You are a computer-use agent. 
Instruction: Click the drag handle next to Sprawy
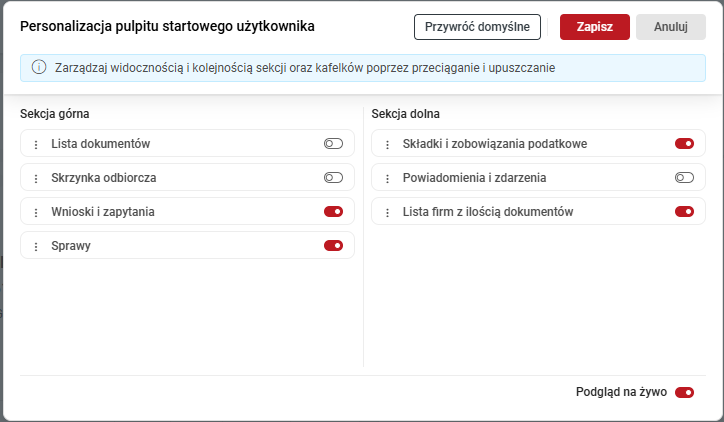36,247
